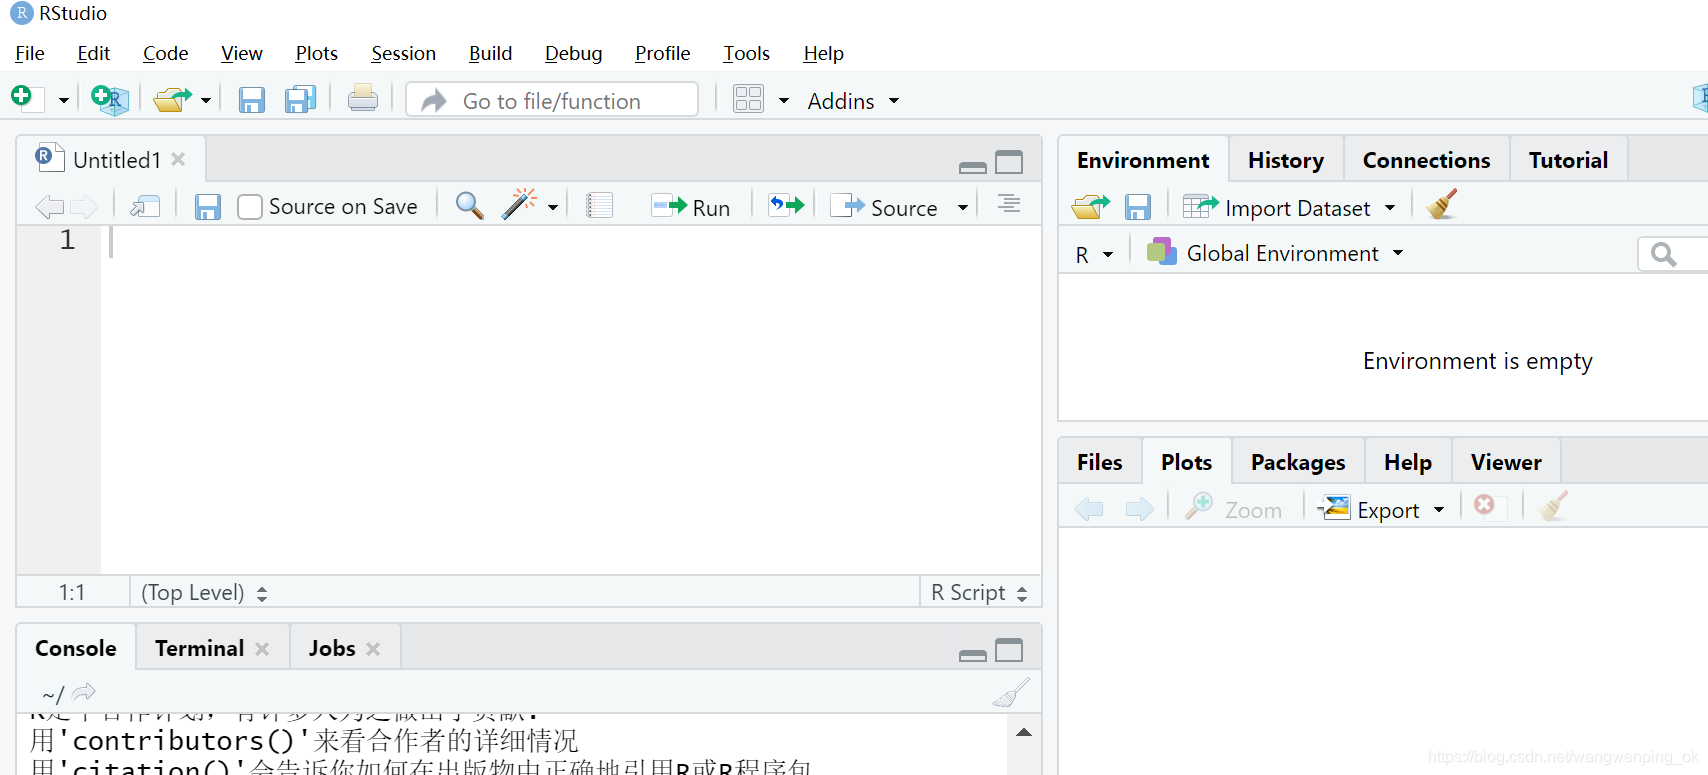
Task: Compile report notebook icon
Action: (599, 206)
